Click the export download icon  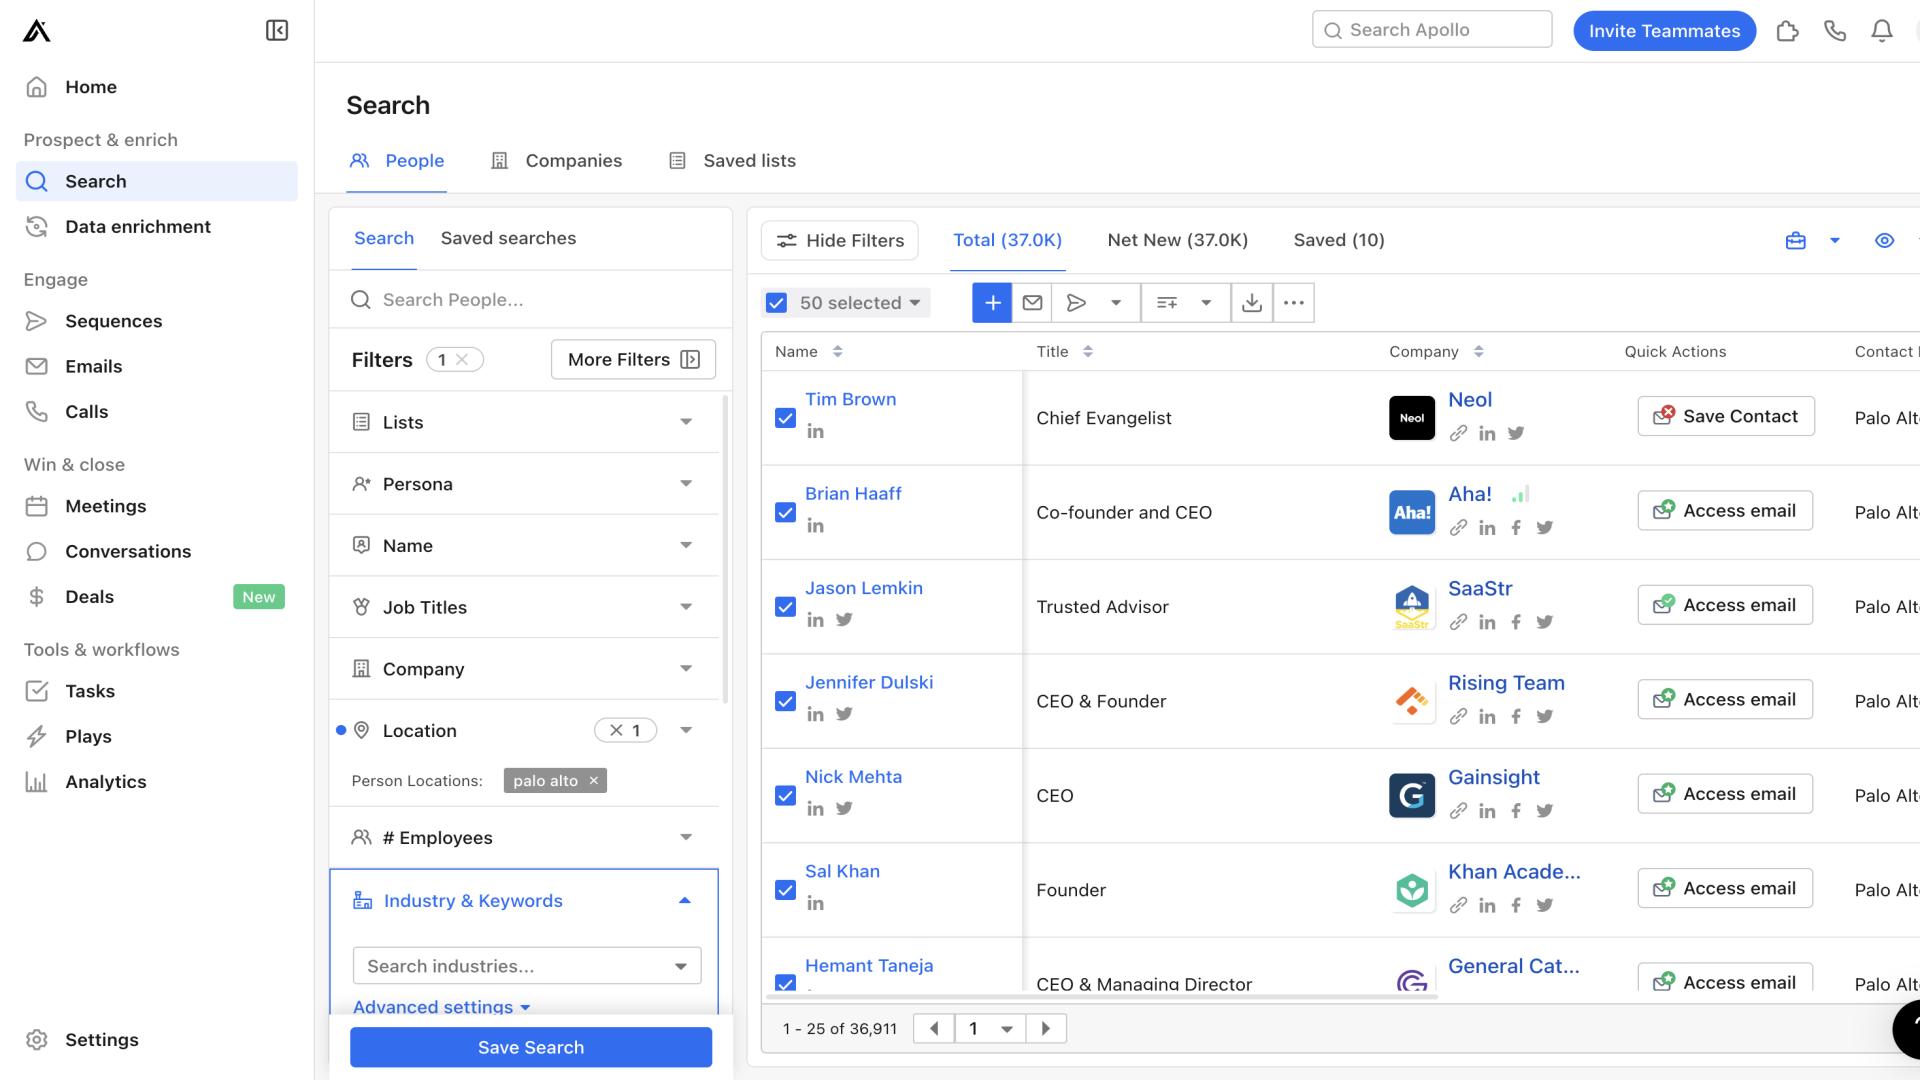[1251, 303]
